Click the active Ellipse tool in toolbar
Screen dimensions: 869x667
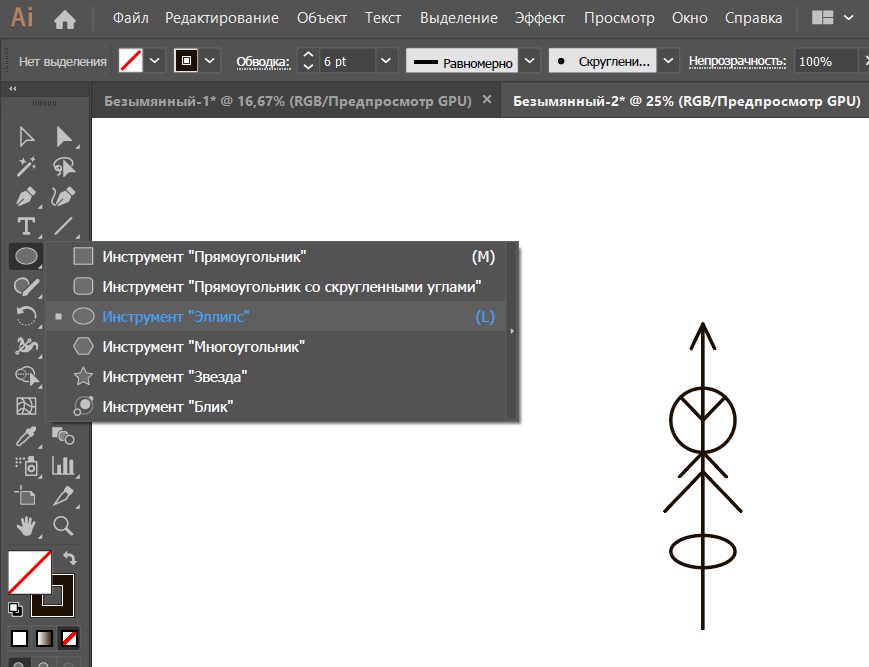[x=26, y=256]
